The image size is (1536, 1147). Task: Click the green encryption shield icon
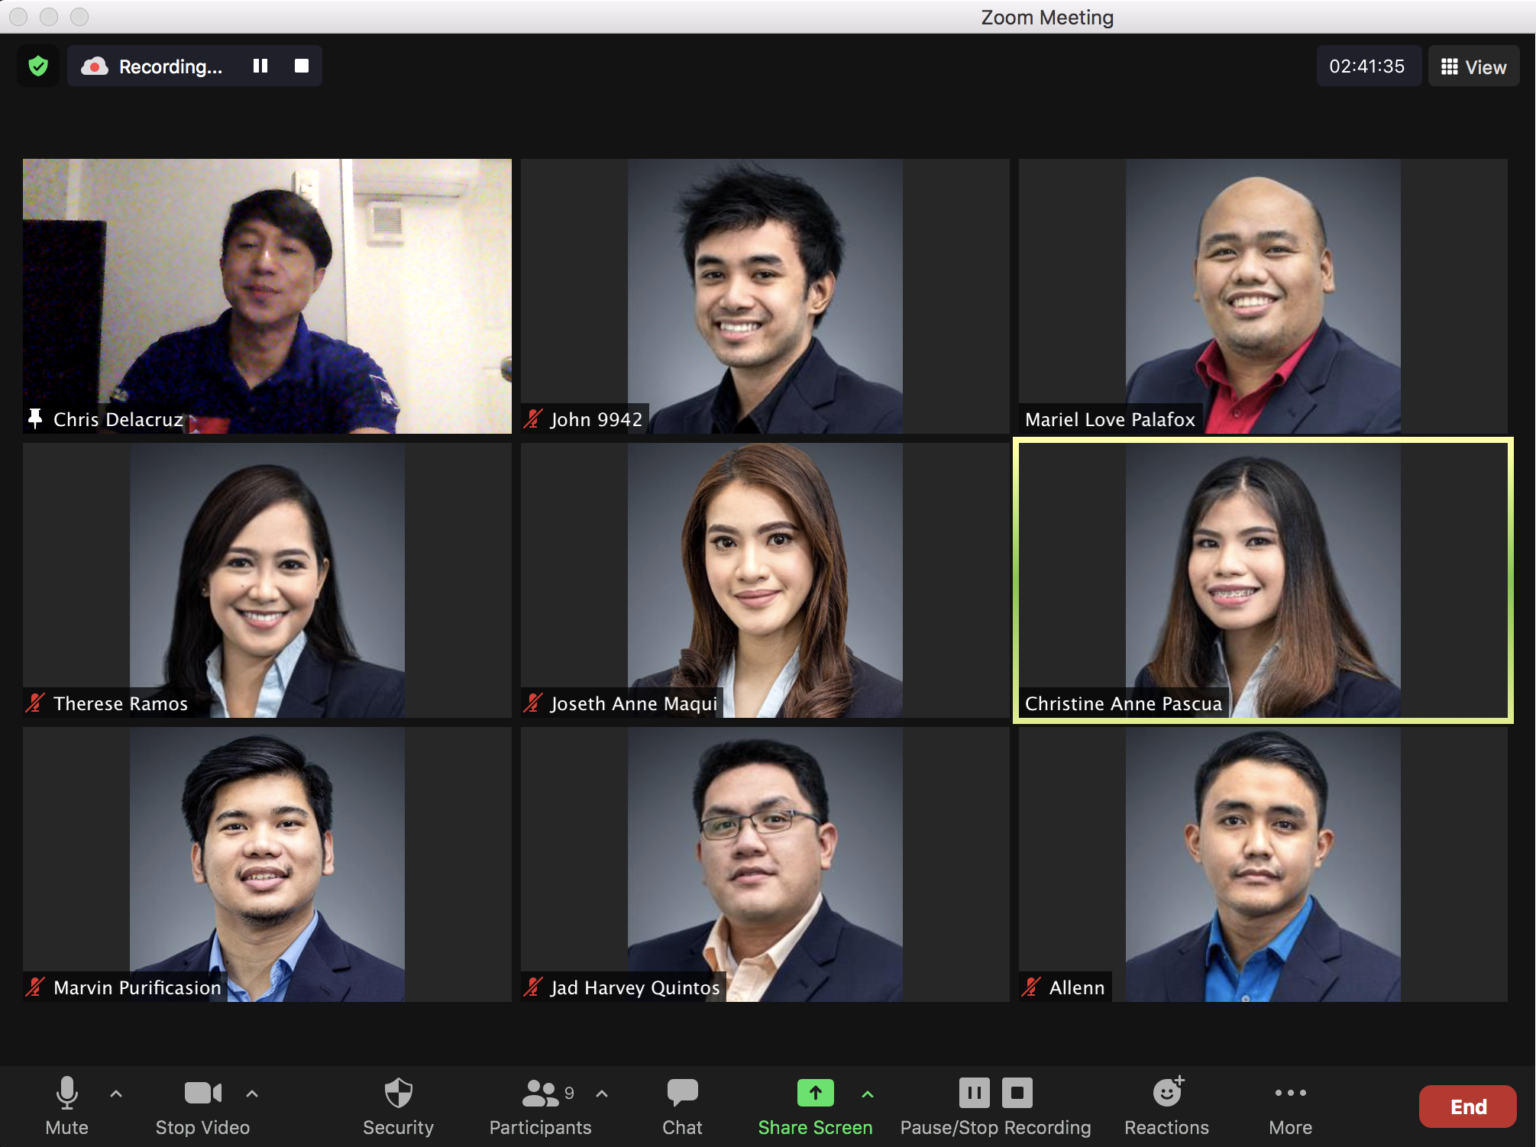pyautogui.click(x=38, y=66)
